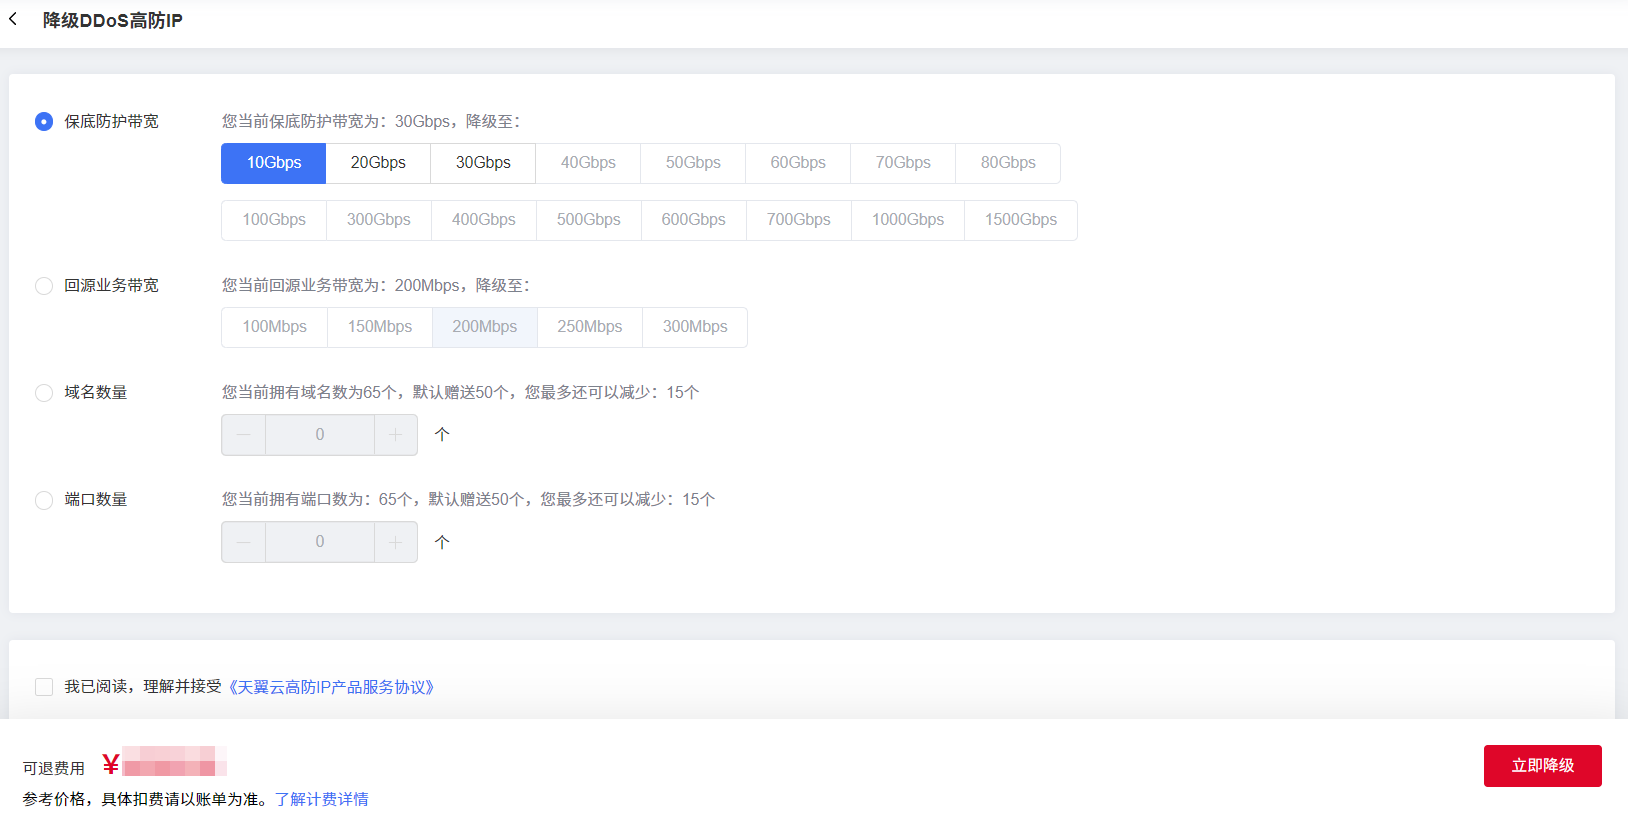Click the 端口数量 quantity input field
1628x826 pixels.
pos(320,542)
